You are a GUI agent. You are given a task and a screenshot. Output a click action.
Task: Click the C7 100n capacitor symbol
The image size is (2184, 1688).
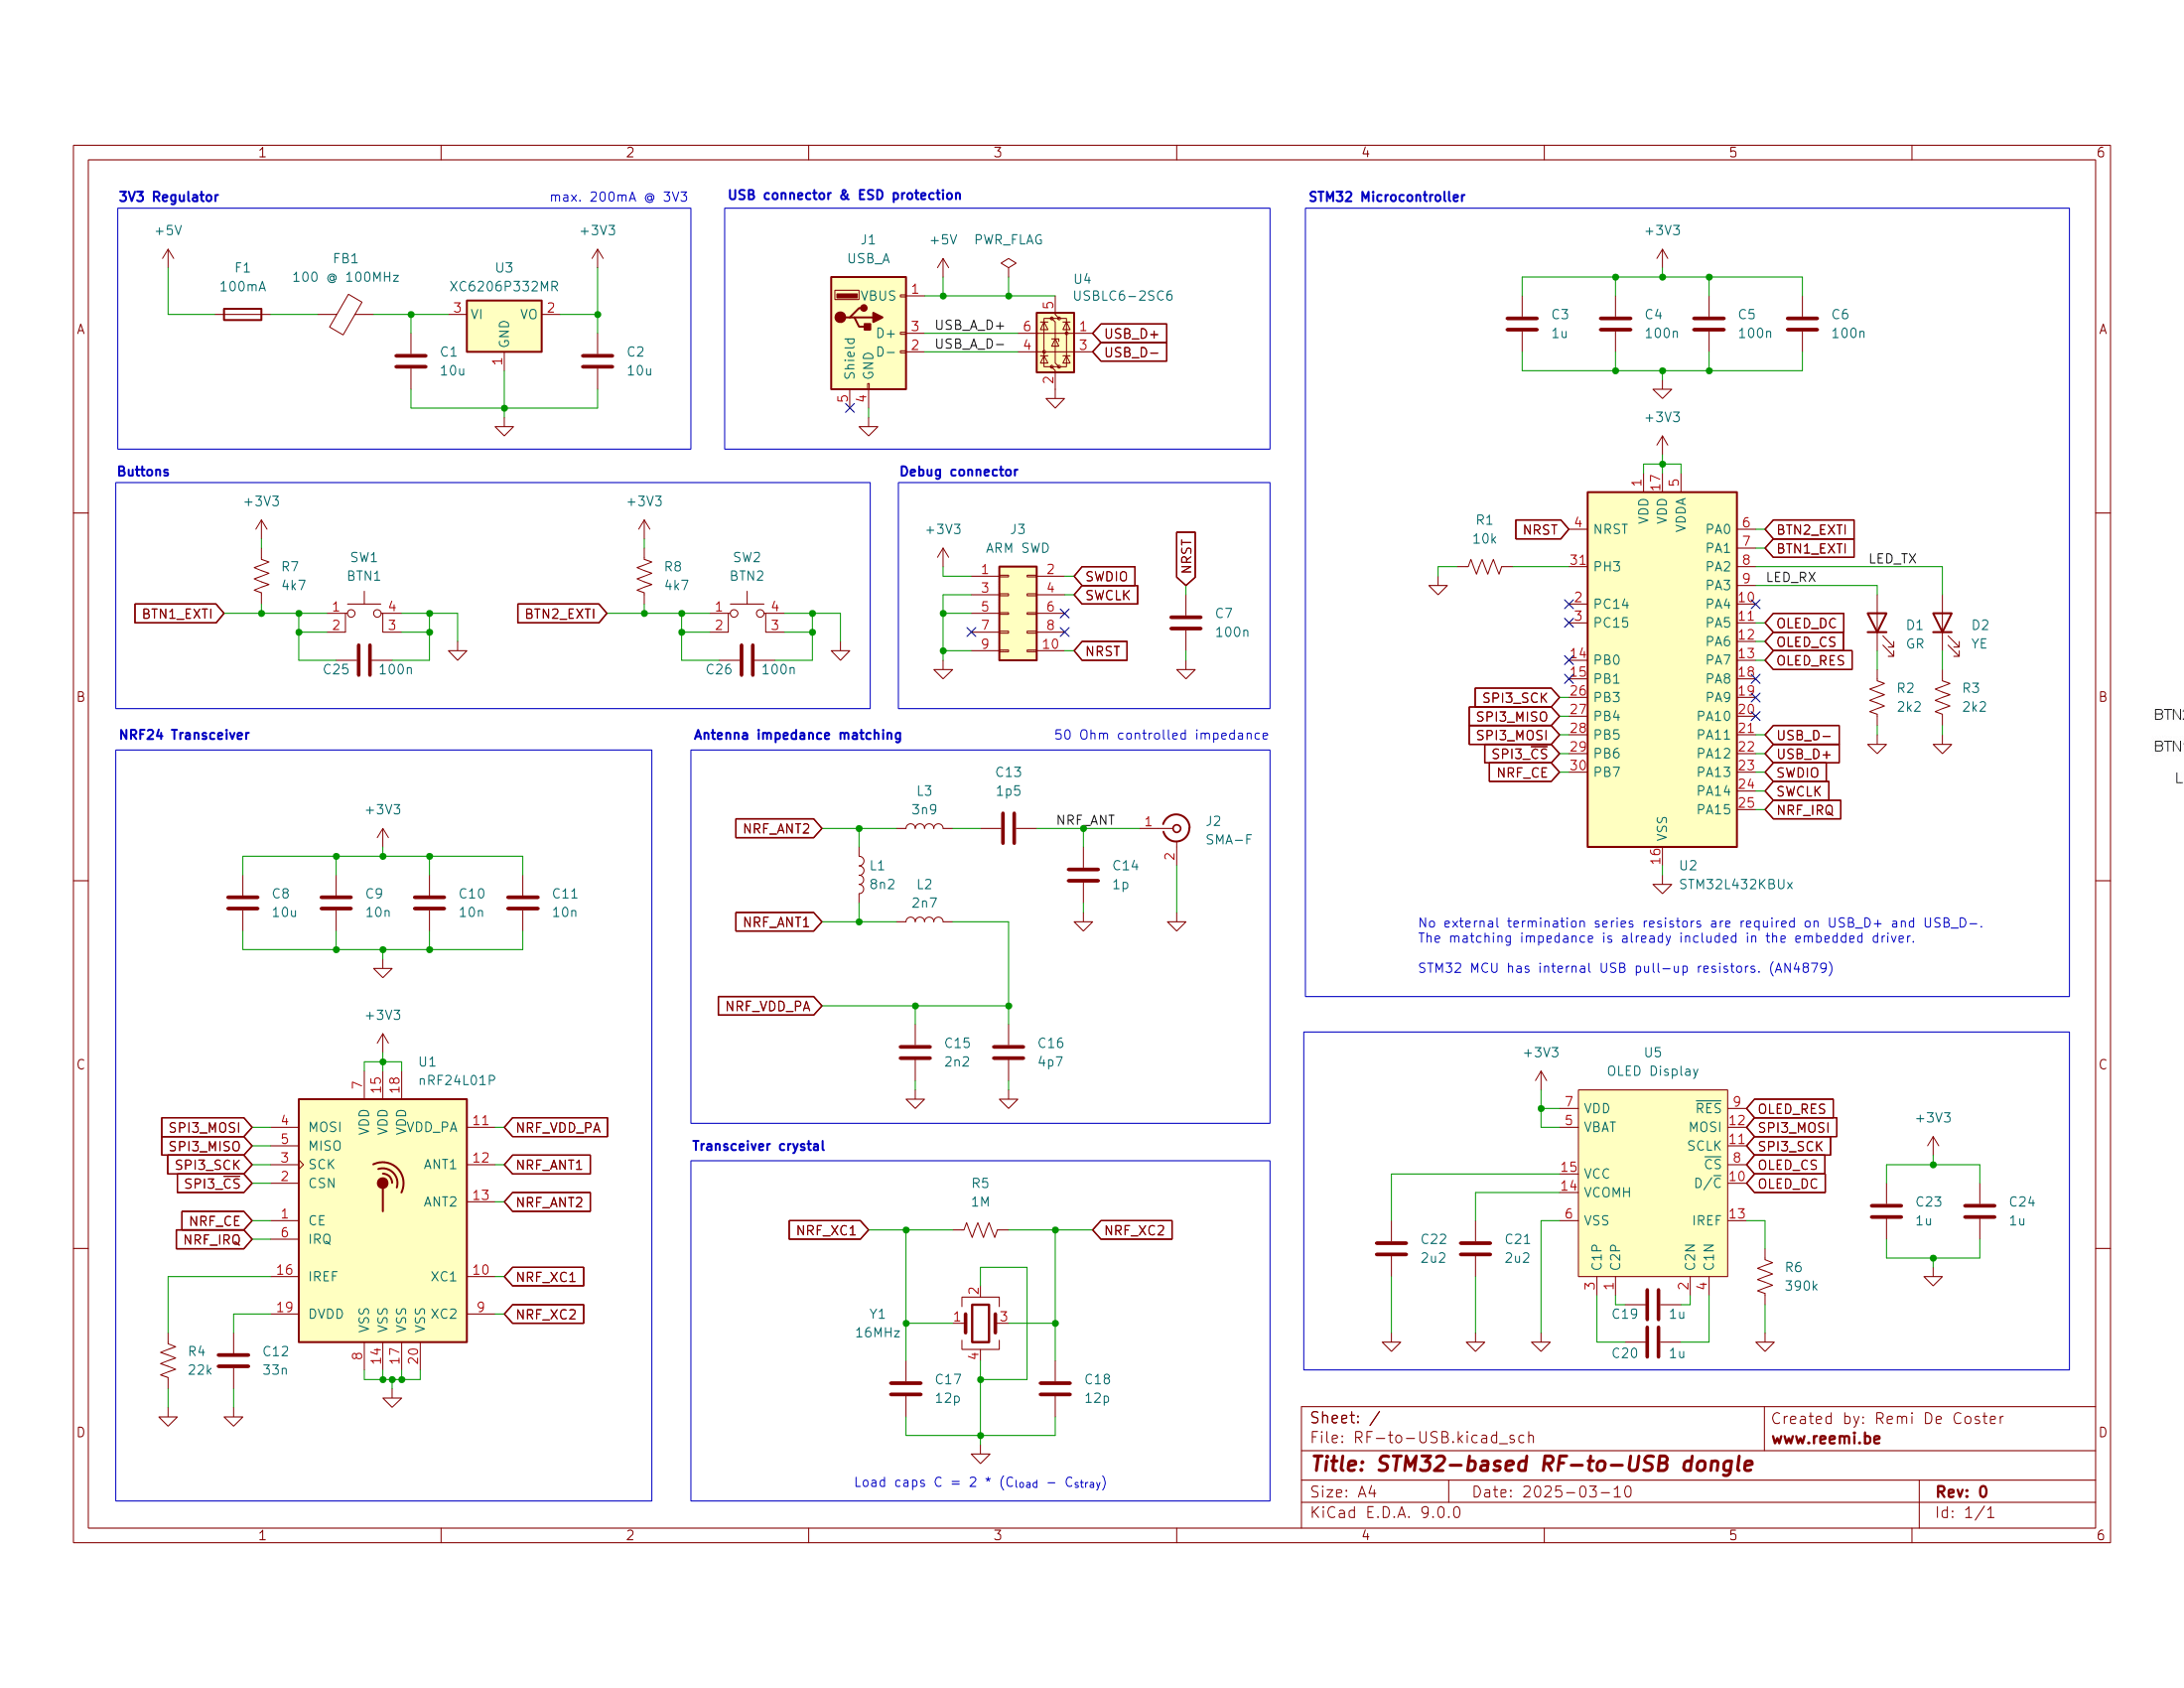[x=1186, y=622]
